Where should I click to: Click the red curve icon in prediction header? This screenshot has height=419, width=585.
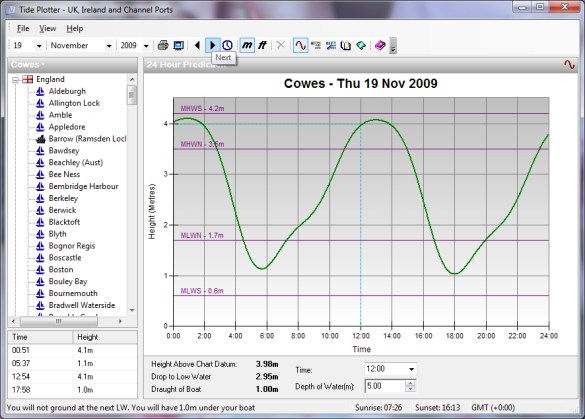569,65
